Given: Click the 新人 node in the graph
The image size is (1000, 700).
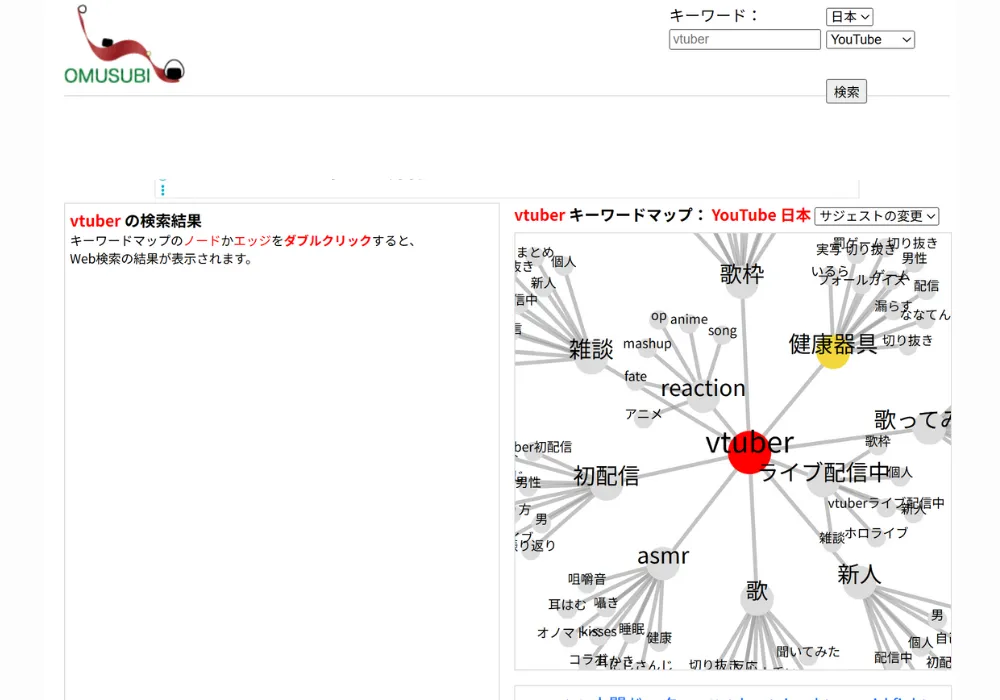Looking at the screenshot, I should click(x=859, y=580).
